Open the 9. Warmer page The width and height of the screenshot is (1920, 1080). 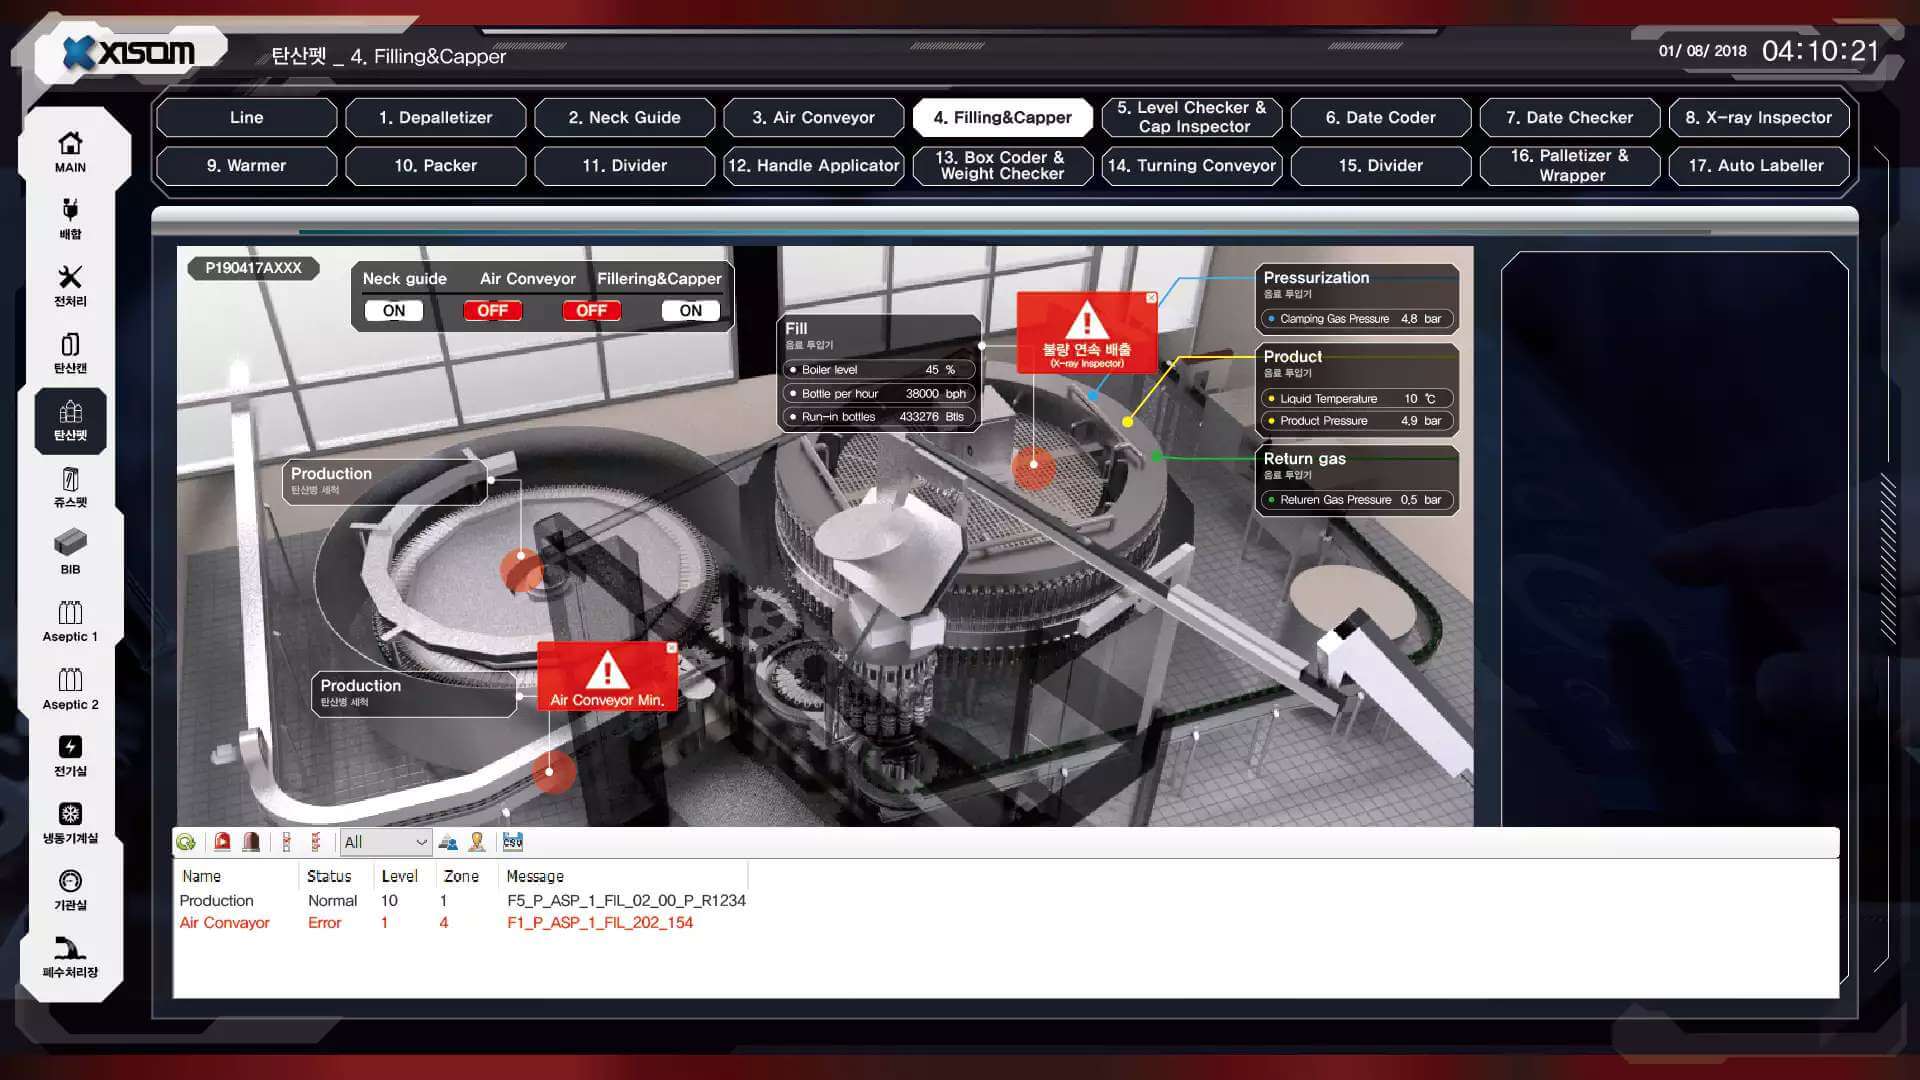point(246,165)
